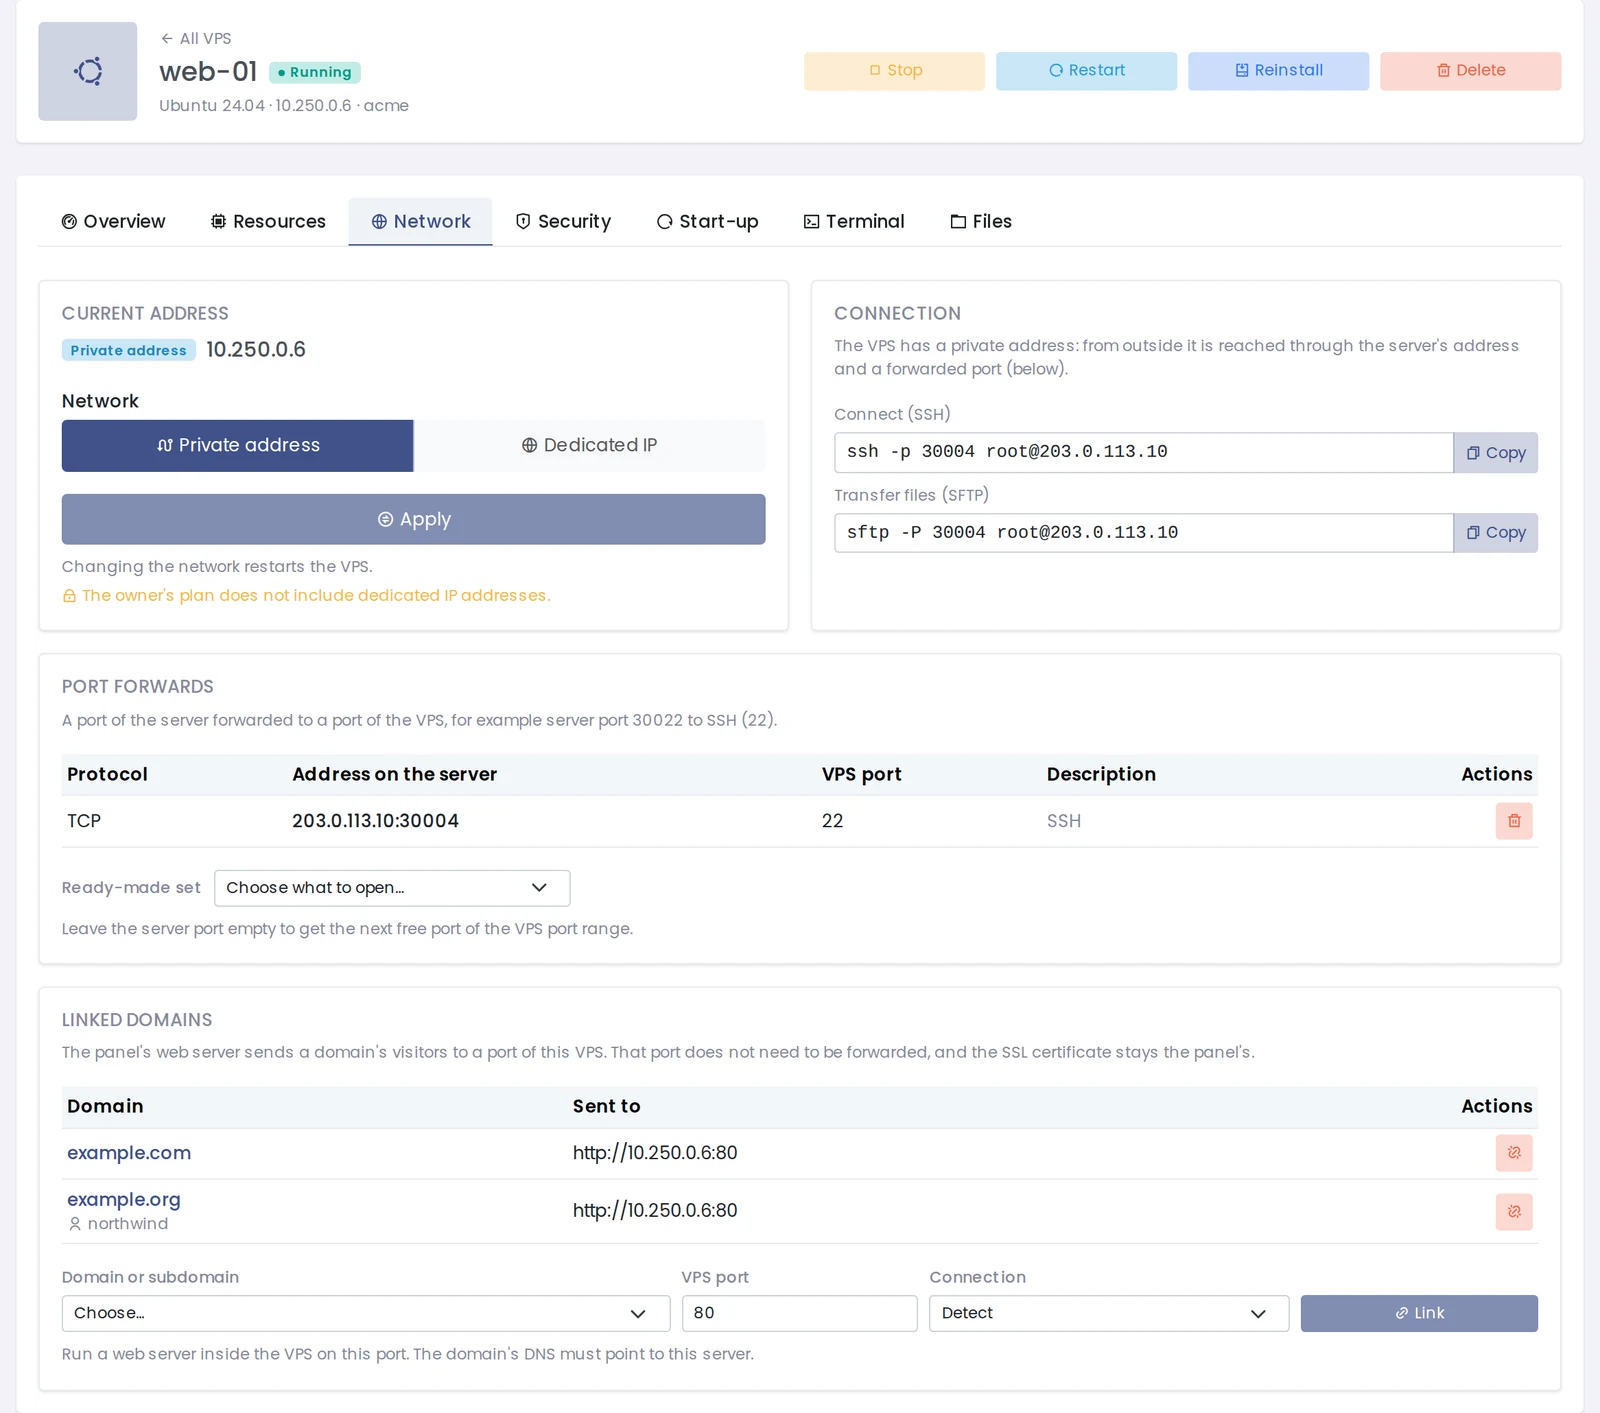
Task: Click the TCP protocol cell
Action: pyautogui.click(x=84, y=821)
